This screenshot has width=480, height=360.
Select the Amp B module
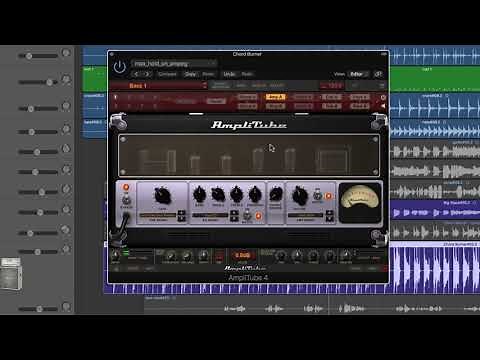(x=275, y=106)
